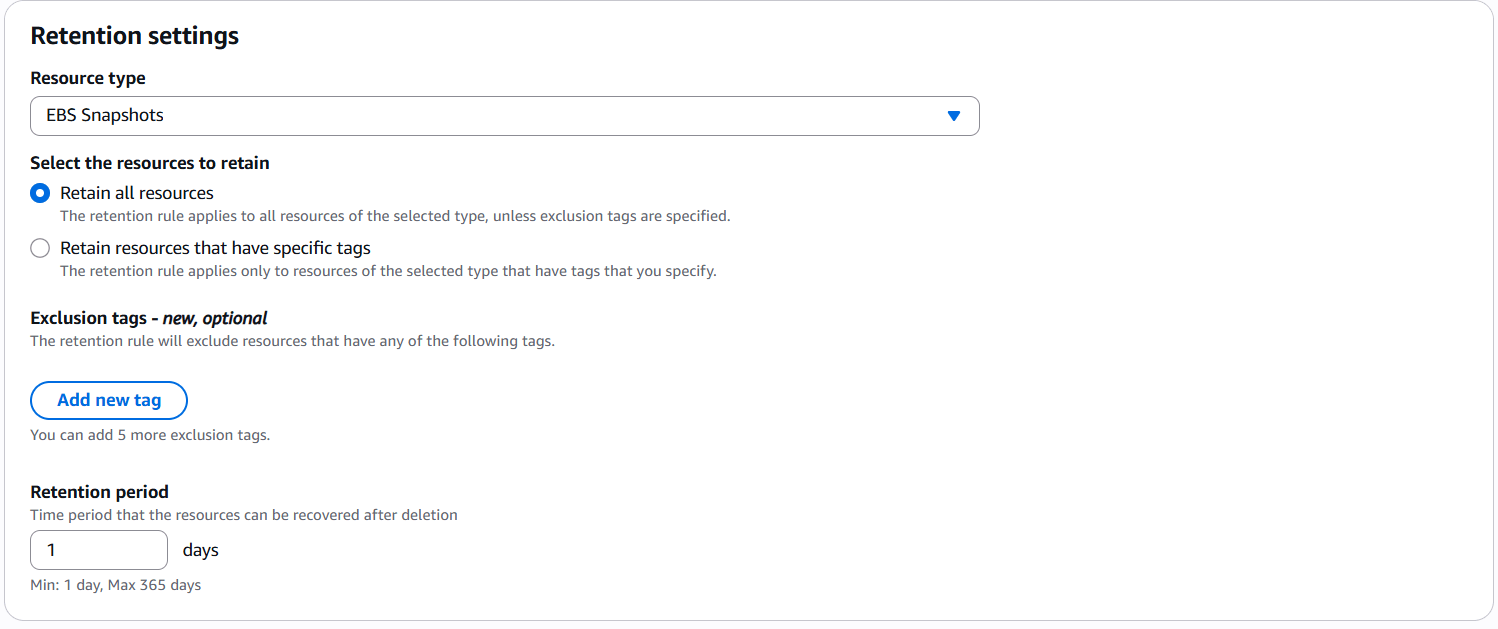The image size is (1498, 629).
Task: Click the "Time period that the resources" description
Action: 243,515
